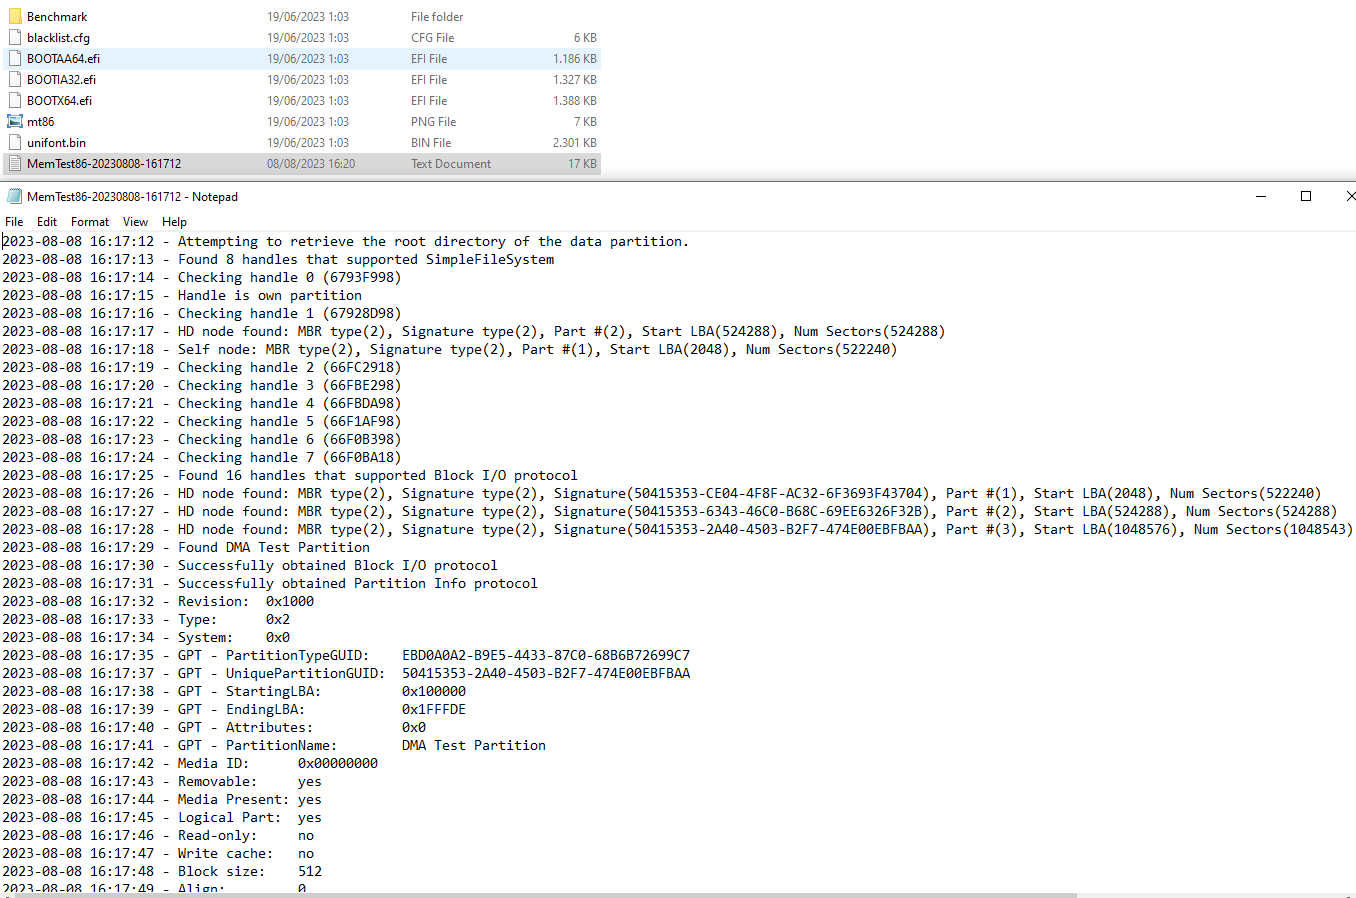1356x898 pixels.
Task: Click the 'Handle is own partition' log line
Action: pos(182,295)
